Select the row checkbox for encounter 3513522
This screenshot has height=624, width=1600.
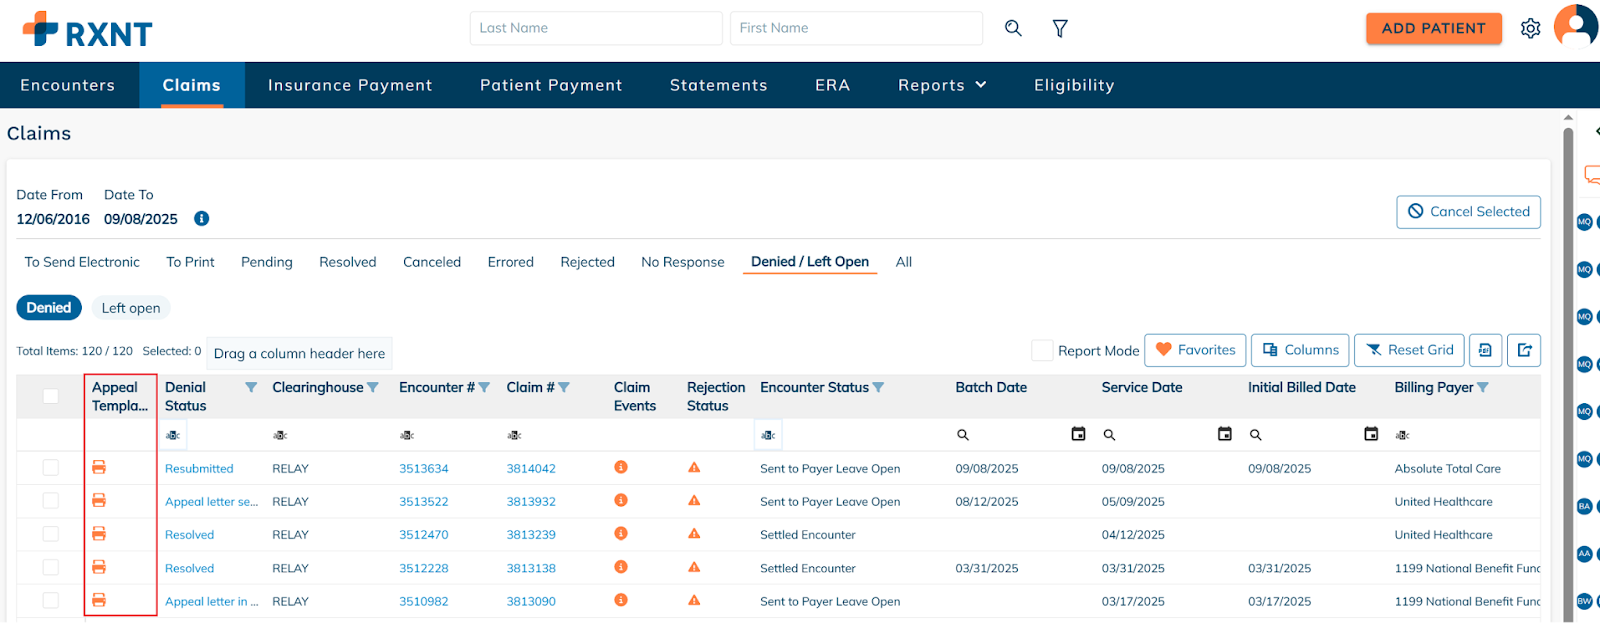tap(50, 501)
